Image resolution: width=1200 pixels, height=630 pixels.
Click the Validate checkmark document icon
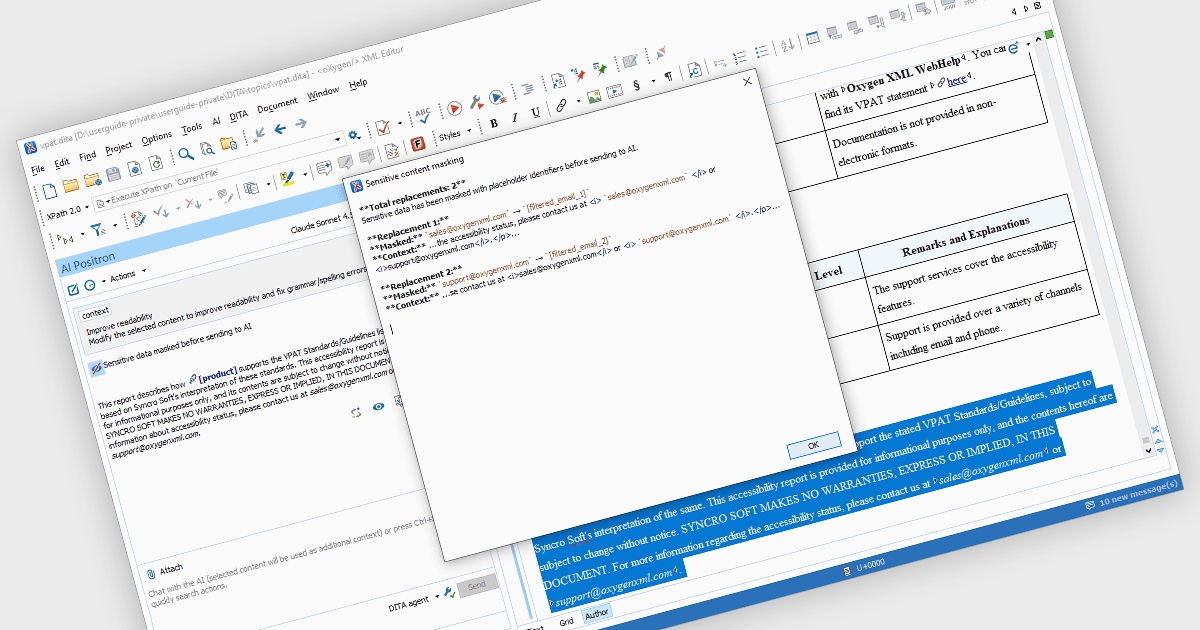coord(382,129)
